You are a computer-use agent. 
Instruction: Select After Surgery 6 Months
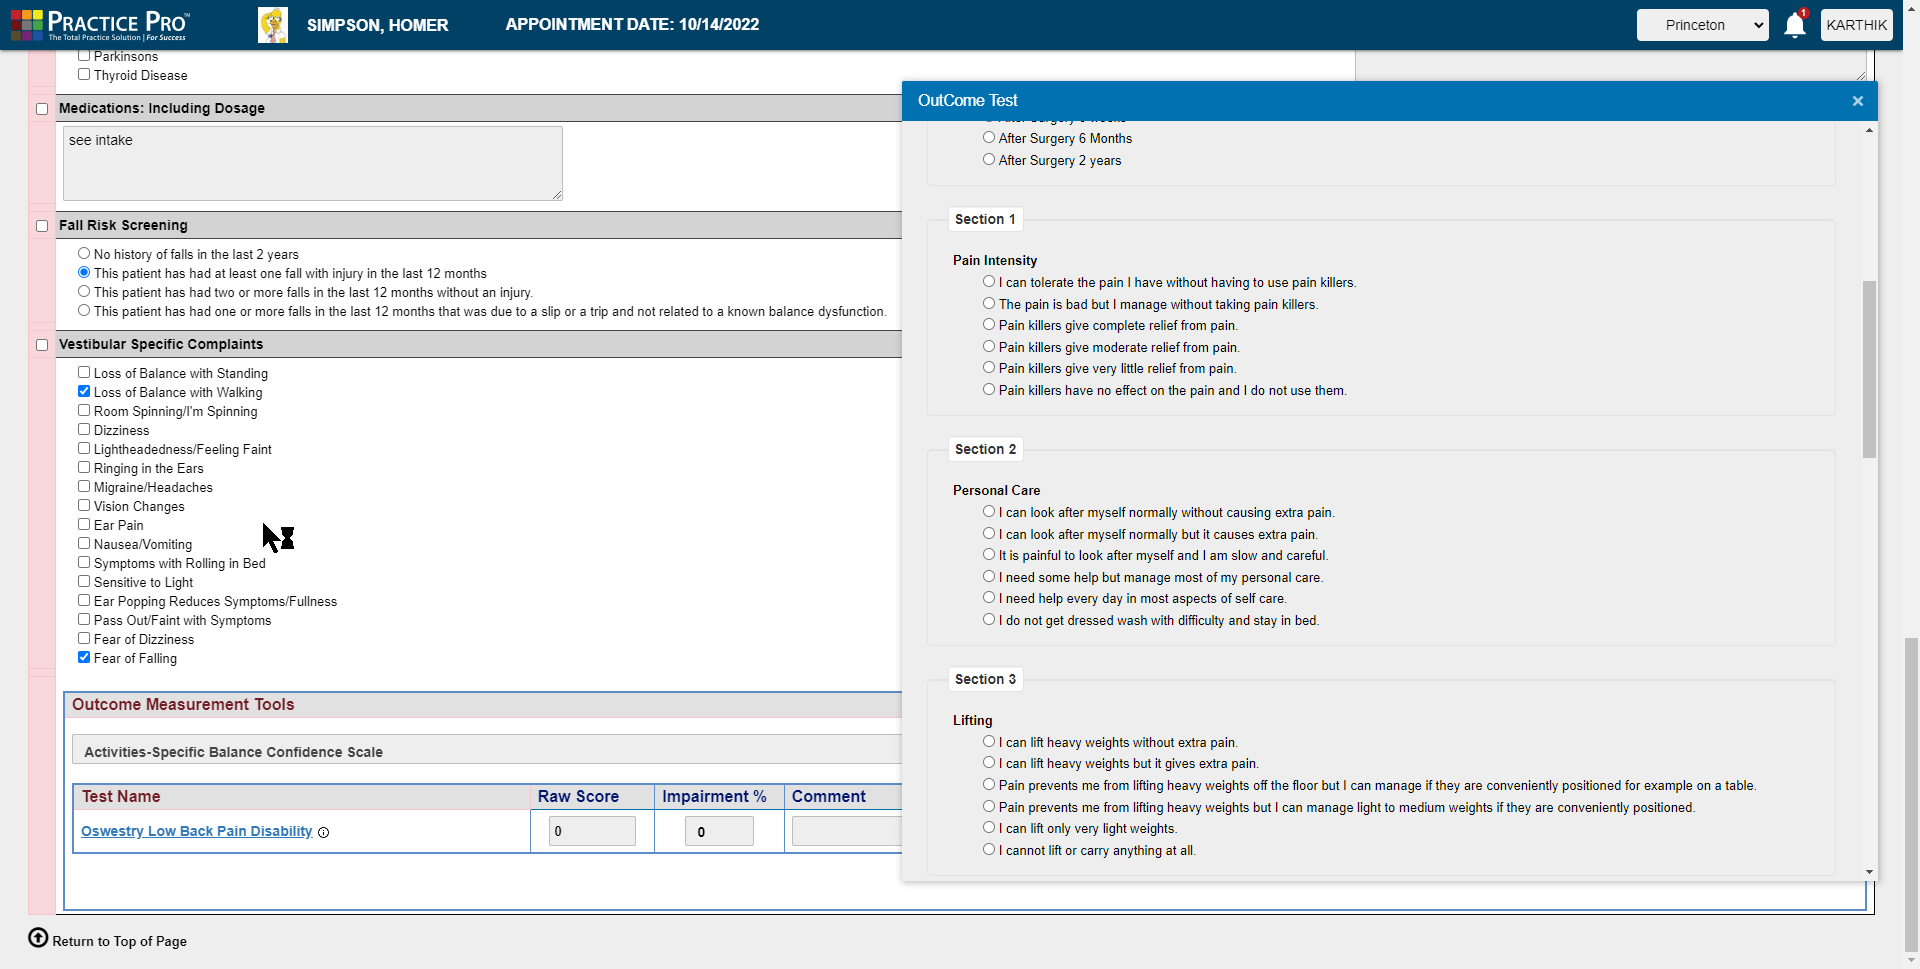988,137
